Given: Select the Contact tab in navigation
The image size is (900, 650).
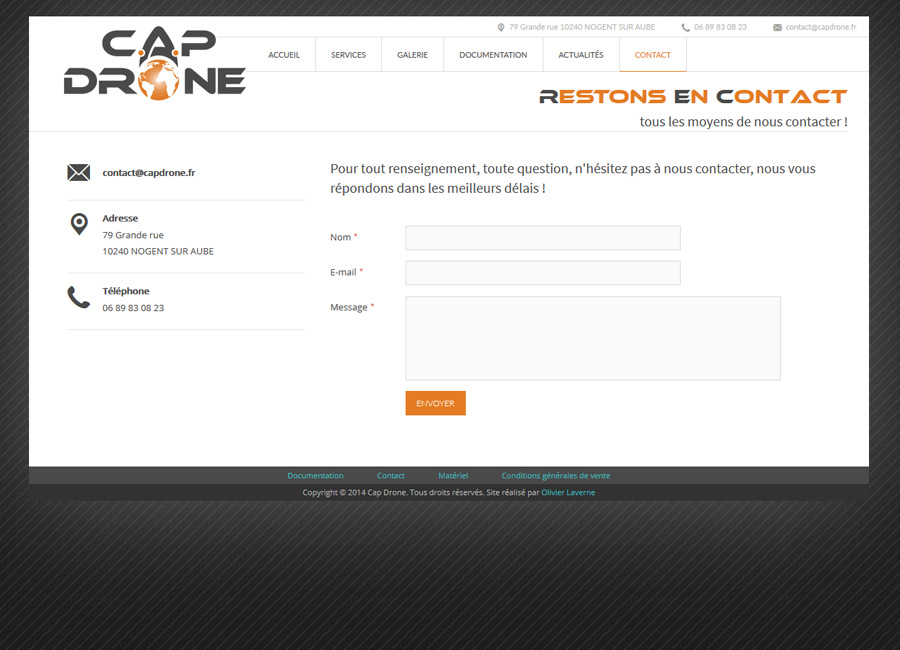Looking at the screenshot, I should (x=652, y=55).
